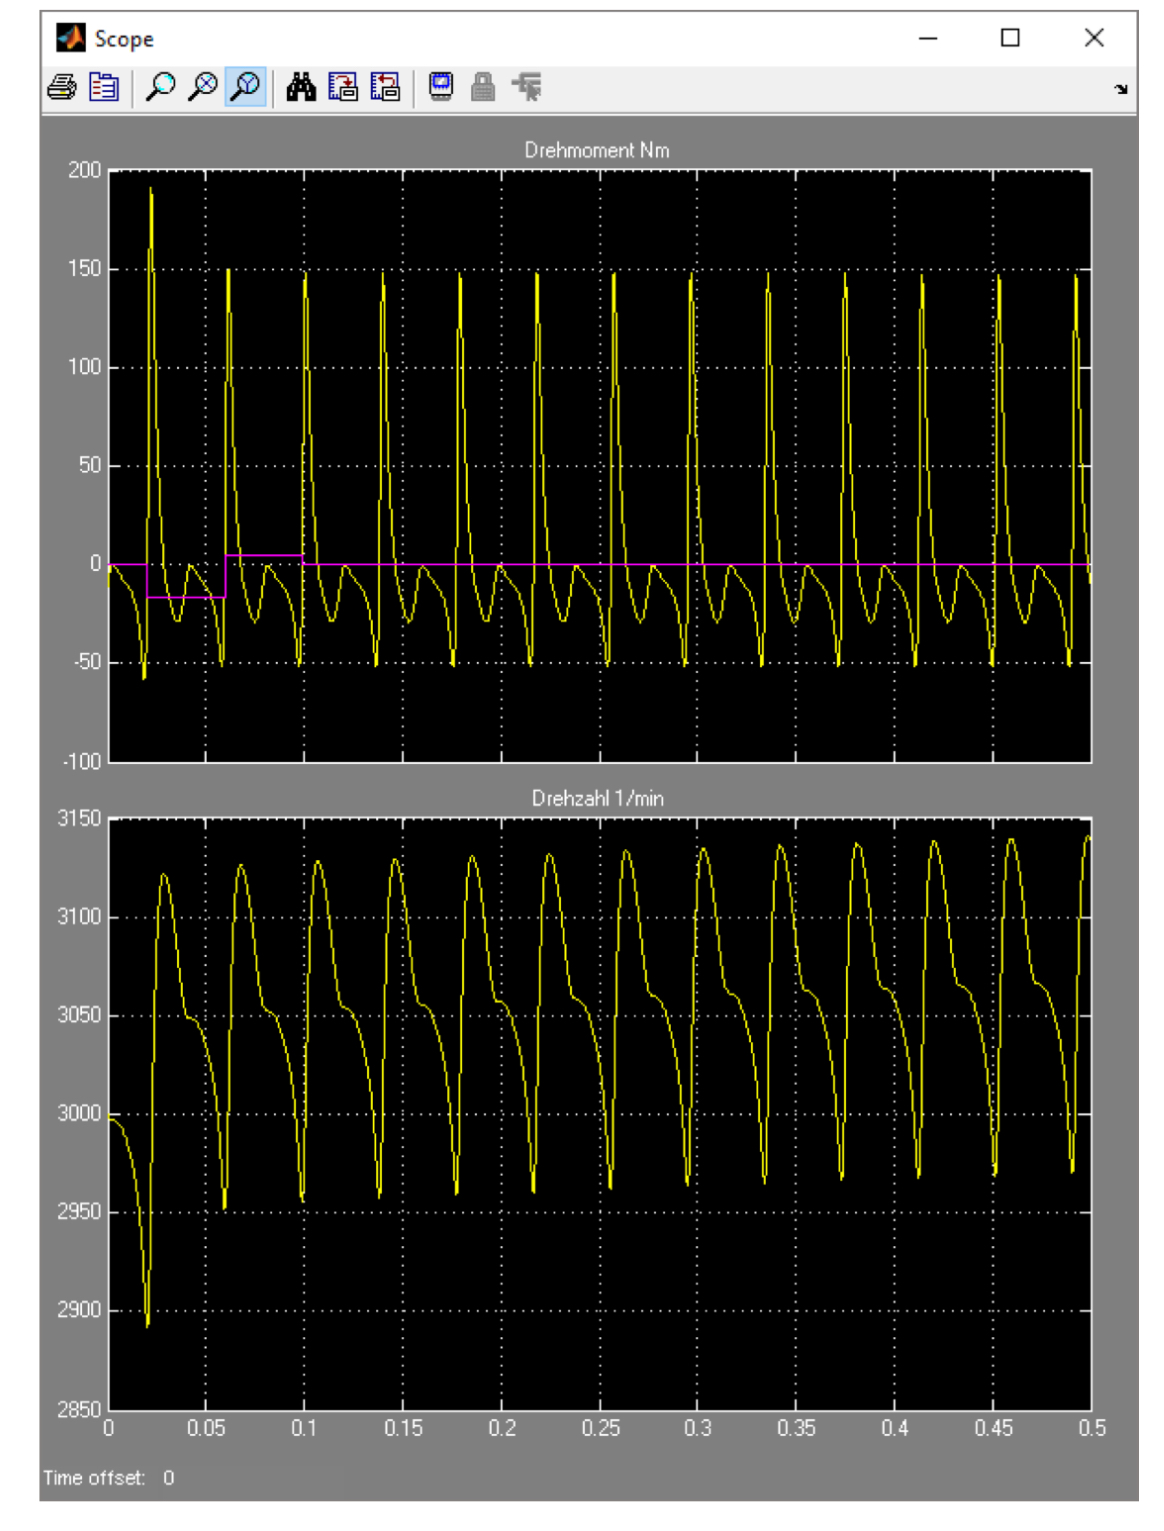Open the Scope window system menu icon
Image resolution: width=1164 pixels, height=1531 pixels.
click(70, 38)
